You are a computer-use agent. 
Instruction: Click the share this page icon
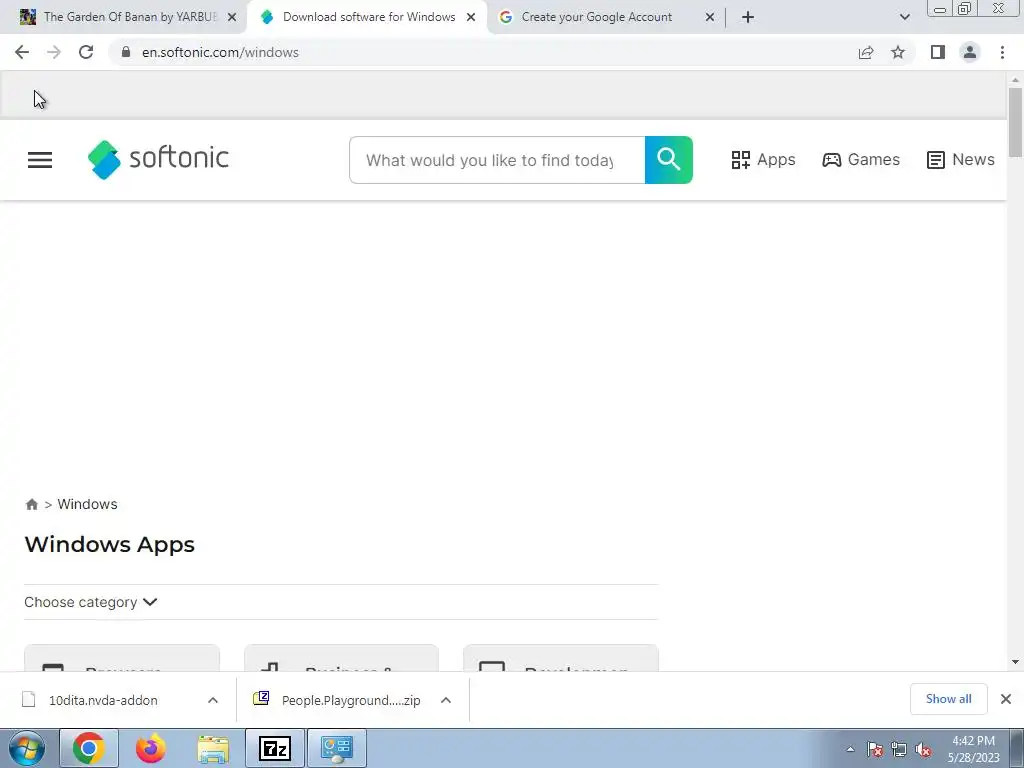pyautogui.click(x=866, y=52)
